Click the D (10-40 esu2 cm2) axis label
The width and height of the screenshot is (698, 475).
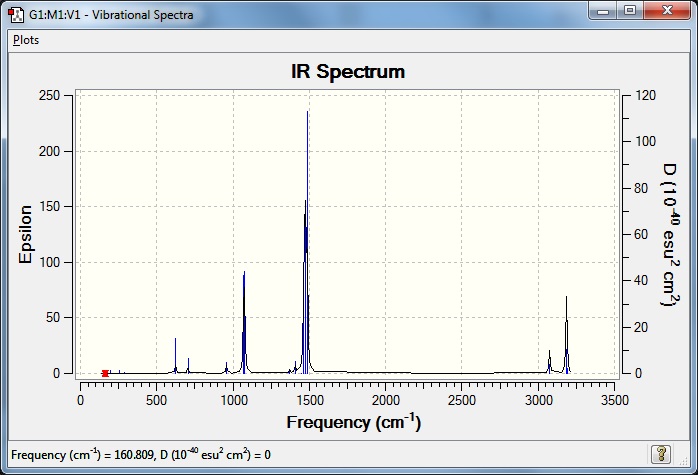670,235
